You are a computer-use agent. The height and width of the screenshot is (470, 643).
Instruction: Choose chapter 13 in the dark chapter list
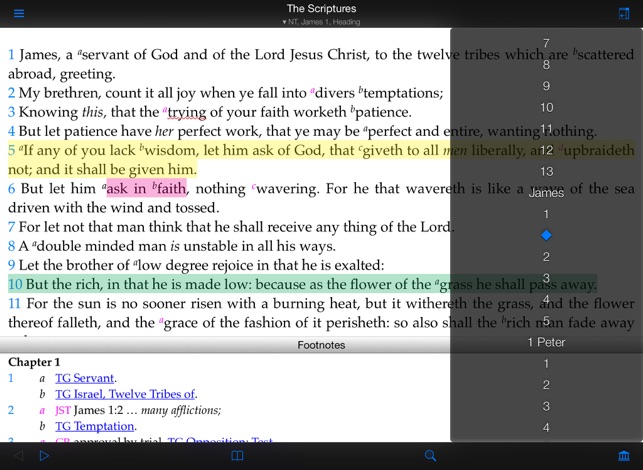click(547, 171)
